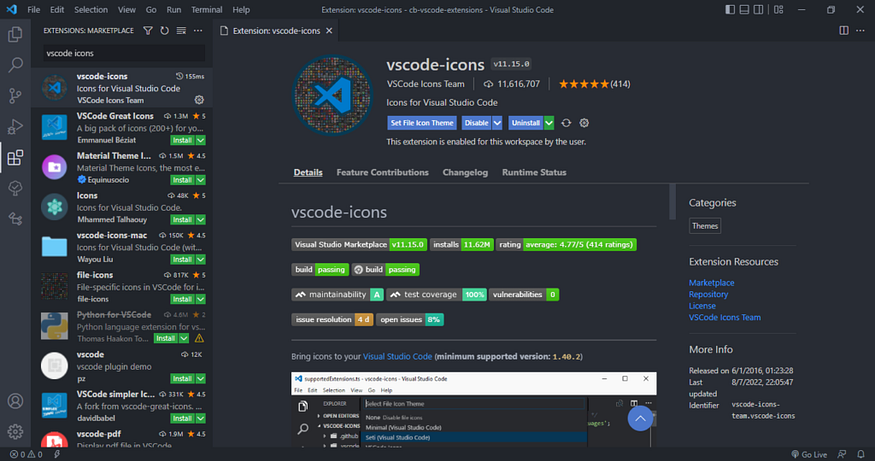Open editor More Actions ellipsis

tap(860, 31)
